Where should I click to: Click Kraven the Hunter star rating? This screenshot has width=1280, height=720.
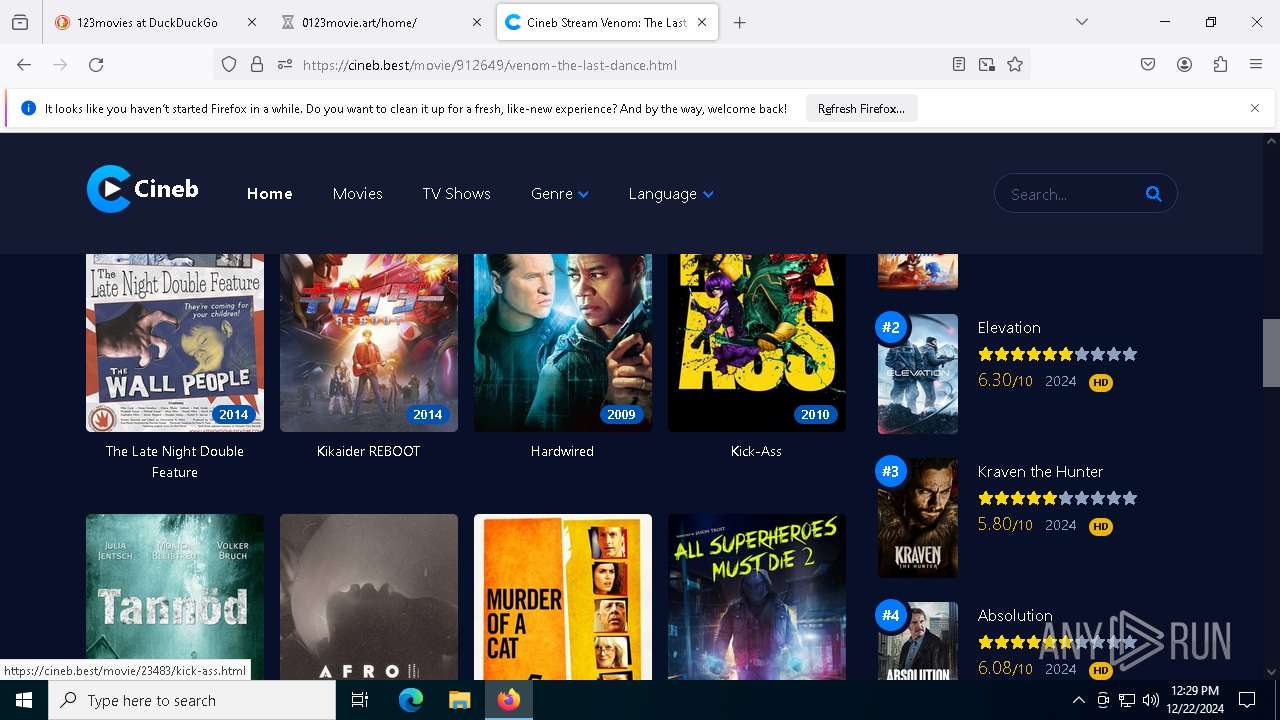(x=1057, y=498)
